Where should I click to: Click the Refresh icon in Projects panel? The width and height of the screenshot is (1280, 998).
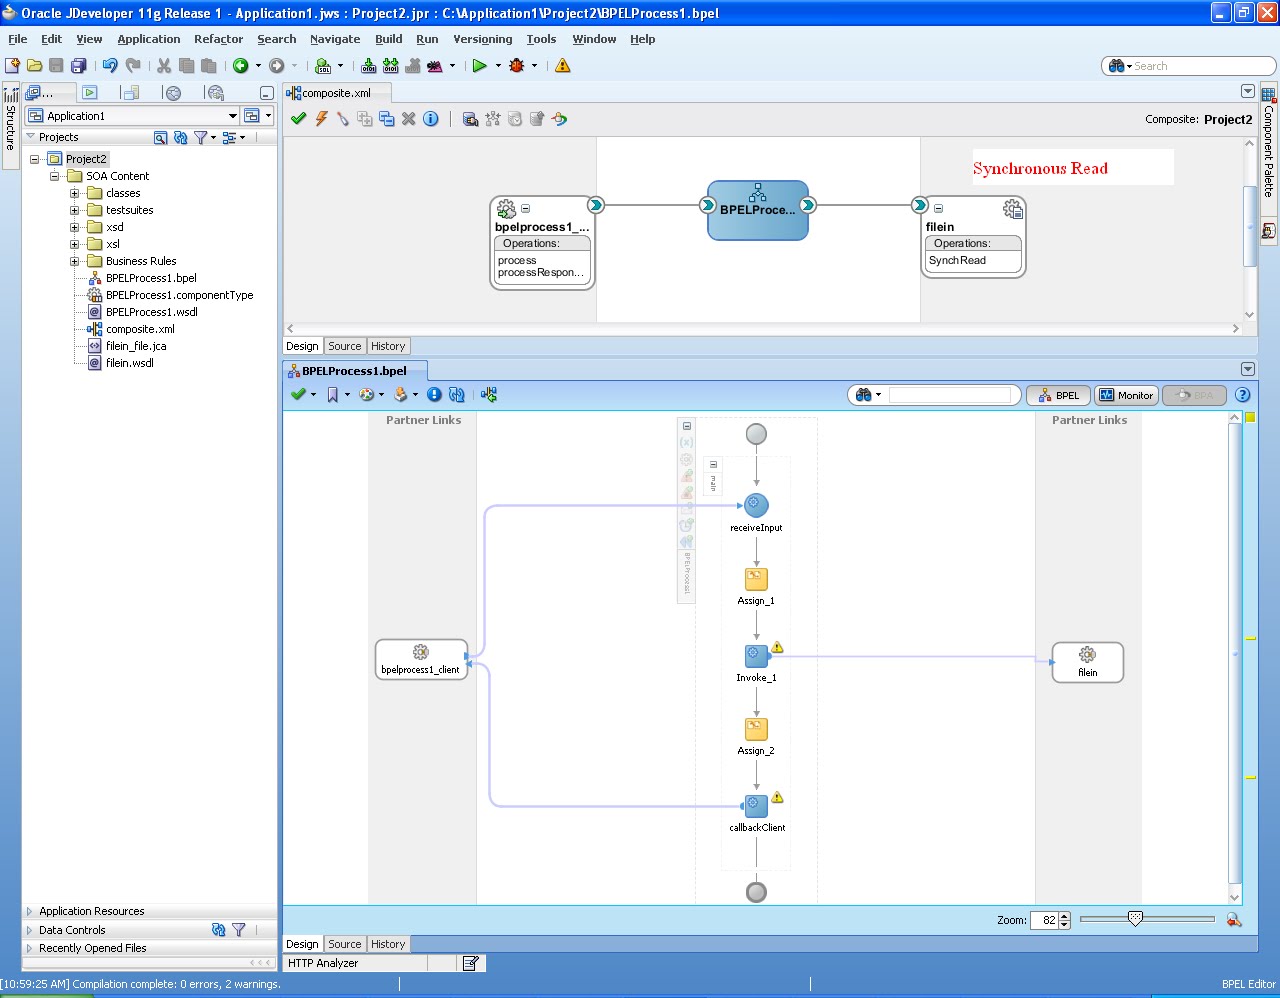pyautogui.click(x=180, y=137)
